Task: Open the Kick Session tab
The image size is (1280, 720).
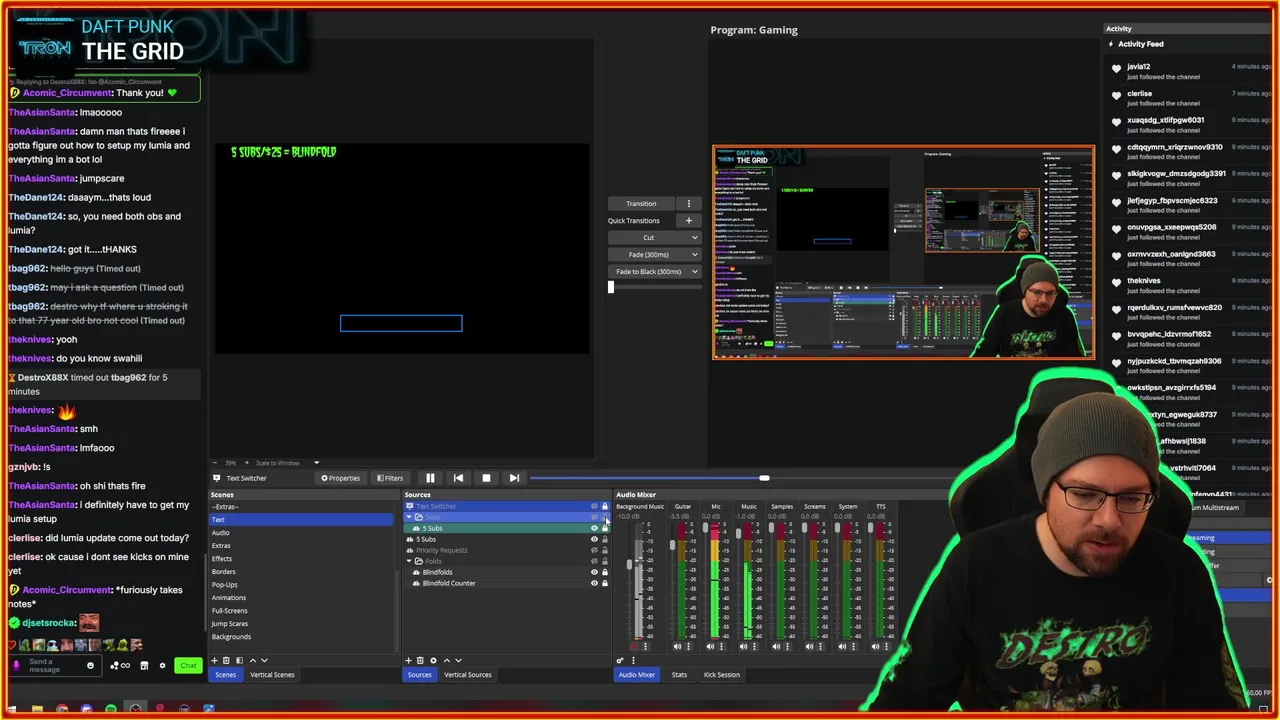Action: point(721,675)
